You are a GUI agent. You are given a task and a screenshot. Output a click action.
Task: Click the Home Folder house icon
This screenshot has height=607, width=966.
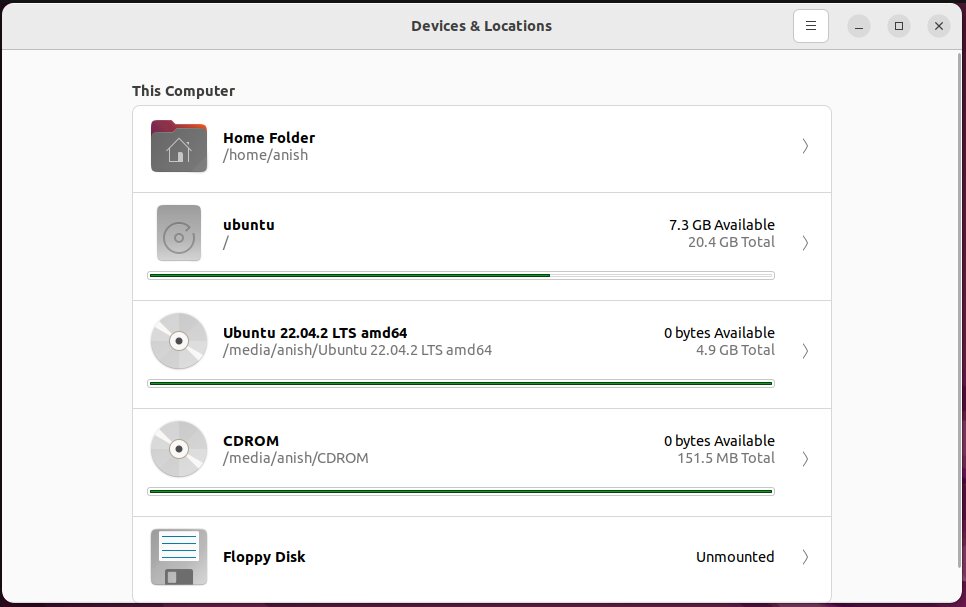click(x=179, y=146)
